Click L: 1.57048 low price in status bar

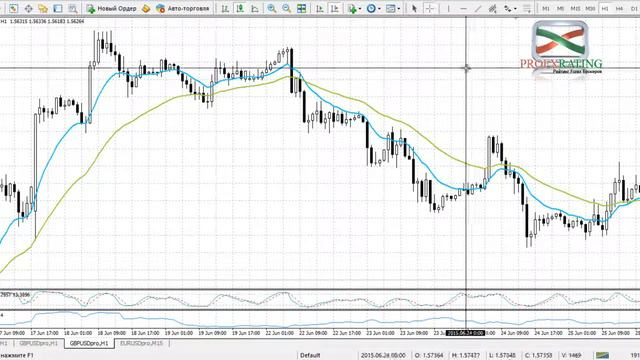coord(503,355)
